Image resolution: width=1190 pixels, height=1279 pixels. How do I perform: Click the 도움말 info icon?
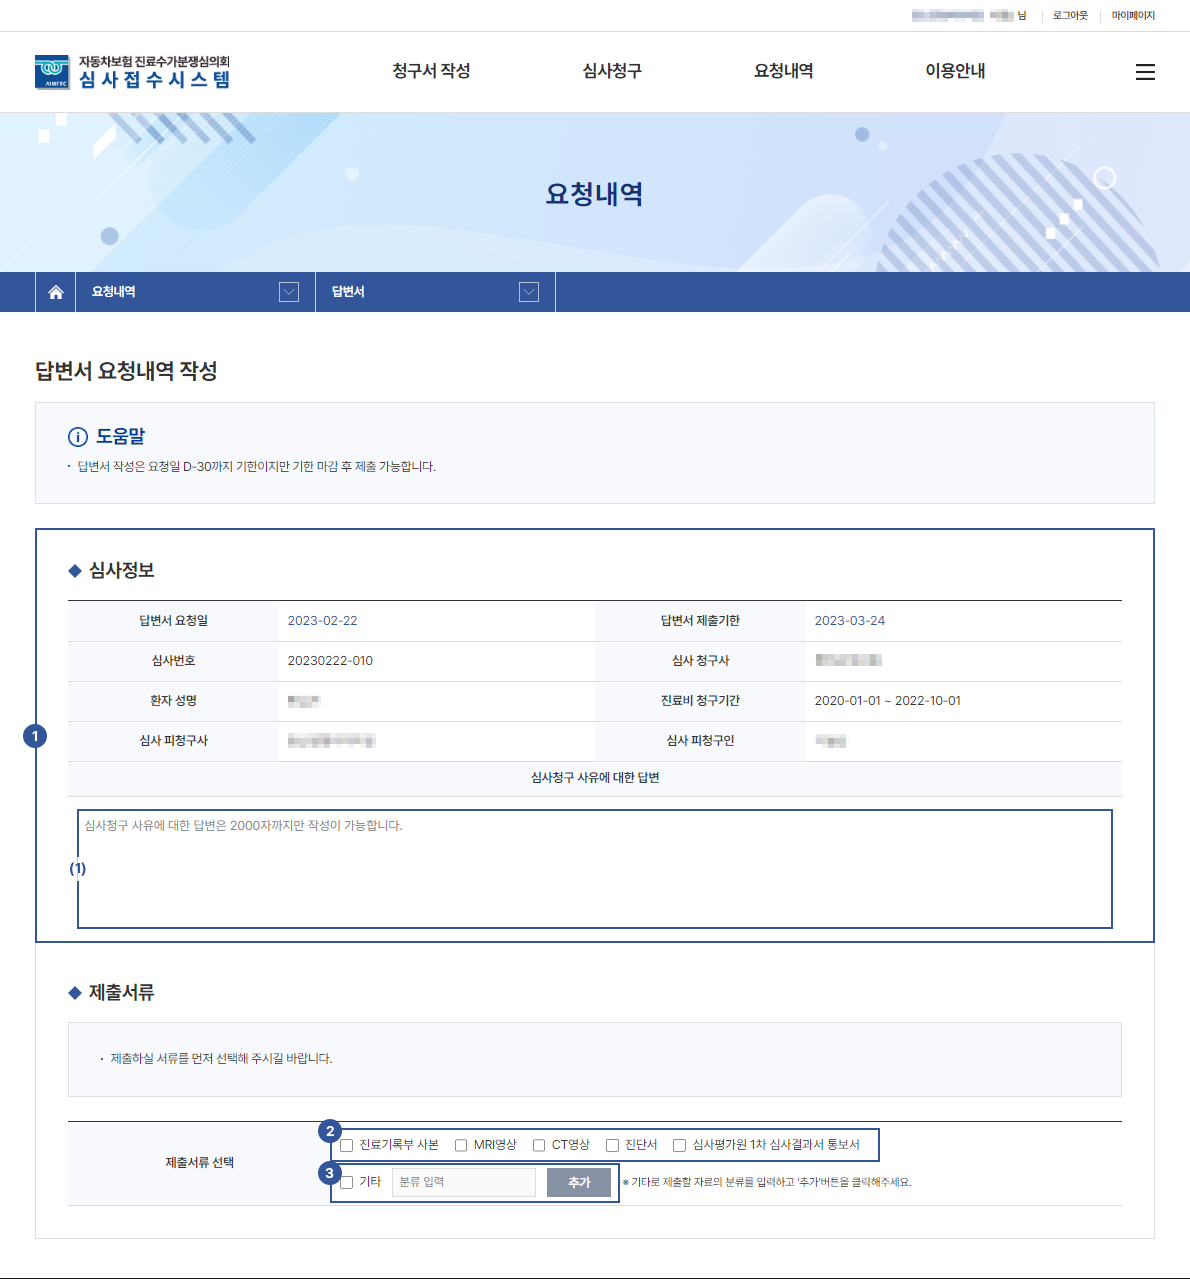click(x=77, y=437)
